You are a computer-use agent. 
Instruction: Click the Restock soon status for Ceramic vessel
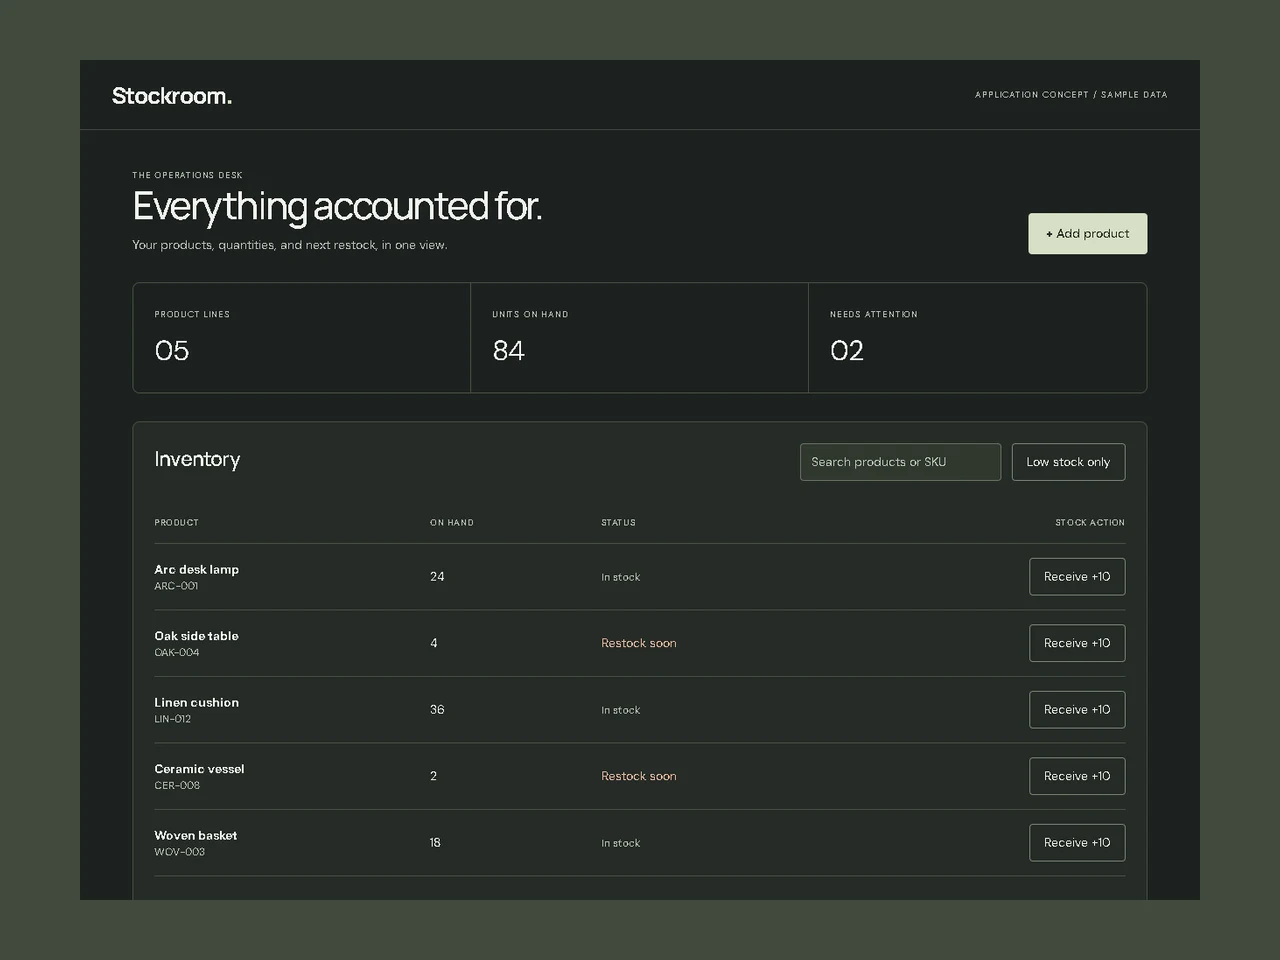[x=639, y=776]
